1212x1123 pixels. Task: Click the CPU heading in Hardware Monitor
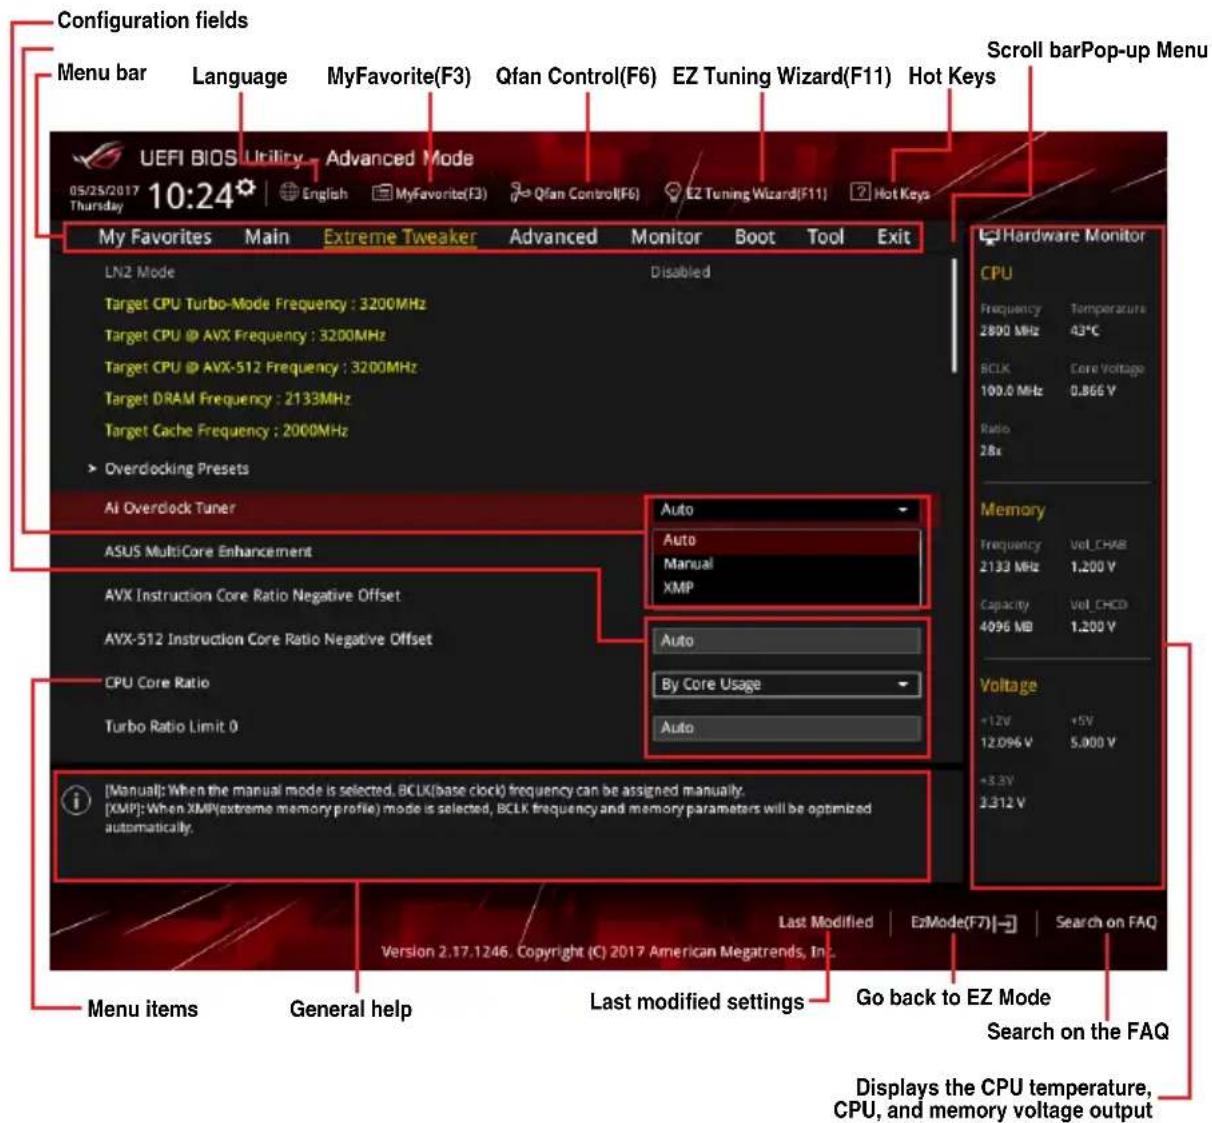point(996,273)
